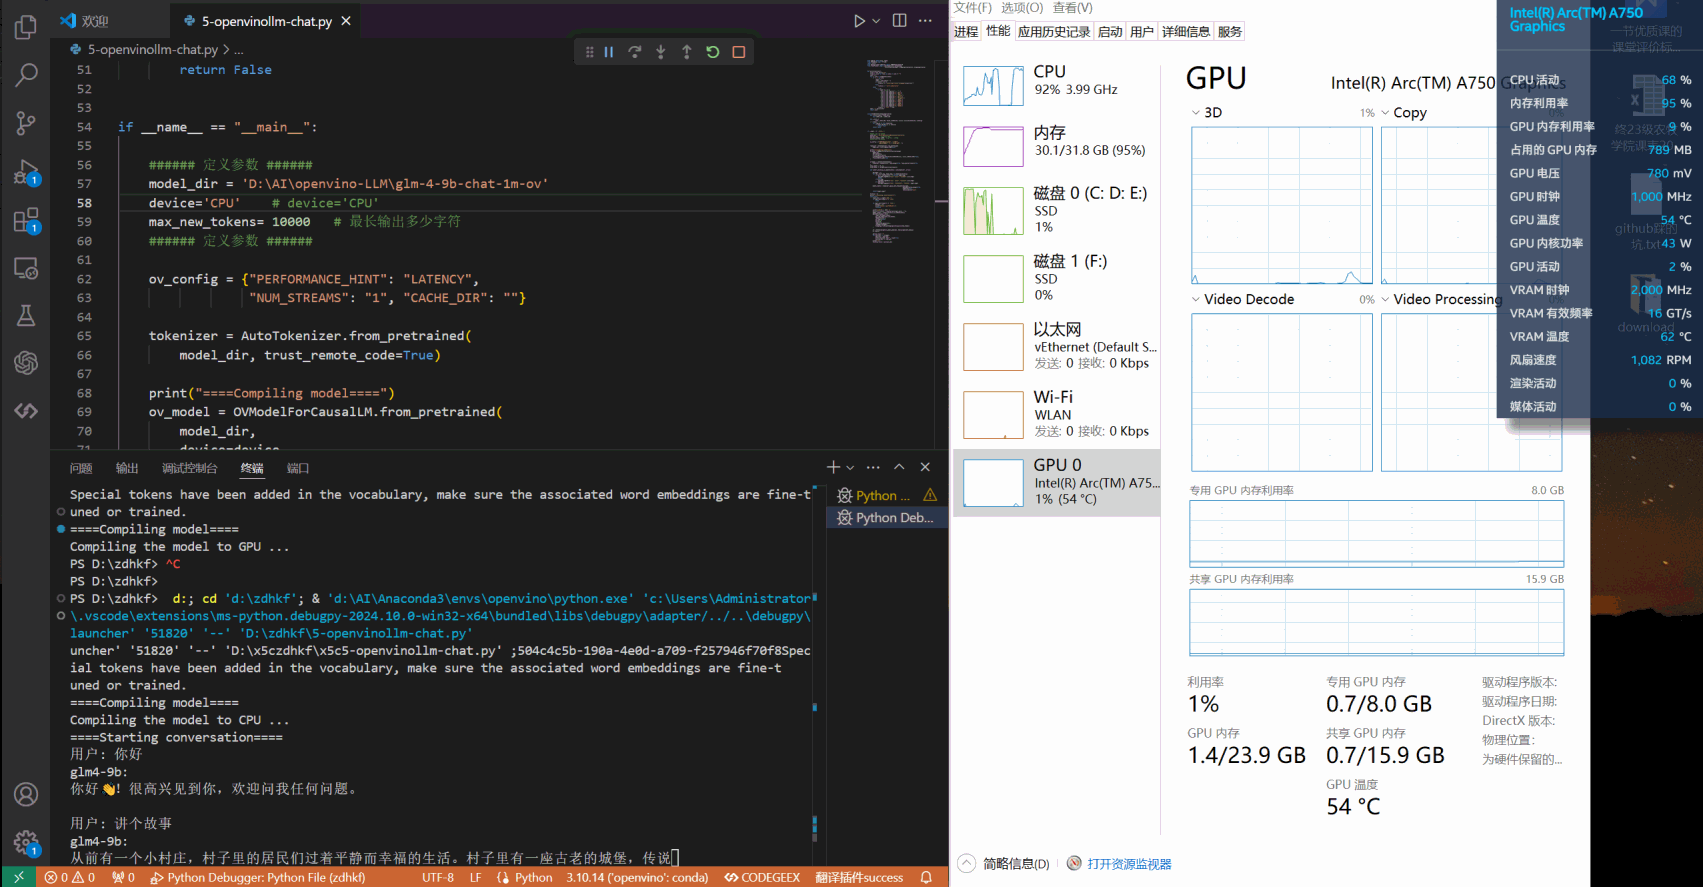The width and height of the screenshot is (1703, 887).
Task: Split the editor right
Action: pos(899,20)
